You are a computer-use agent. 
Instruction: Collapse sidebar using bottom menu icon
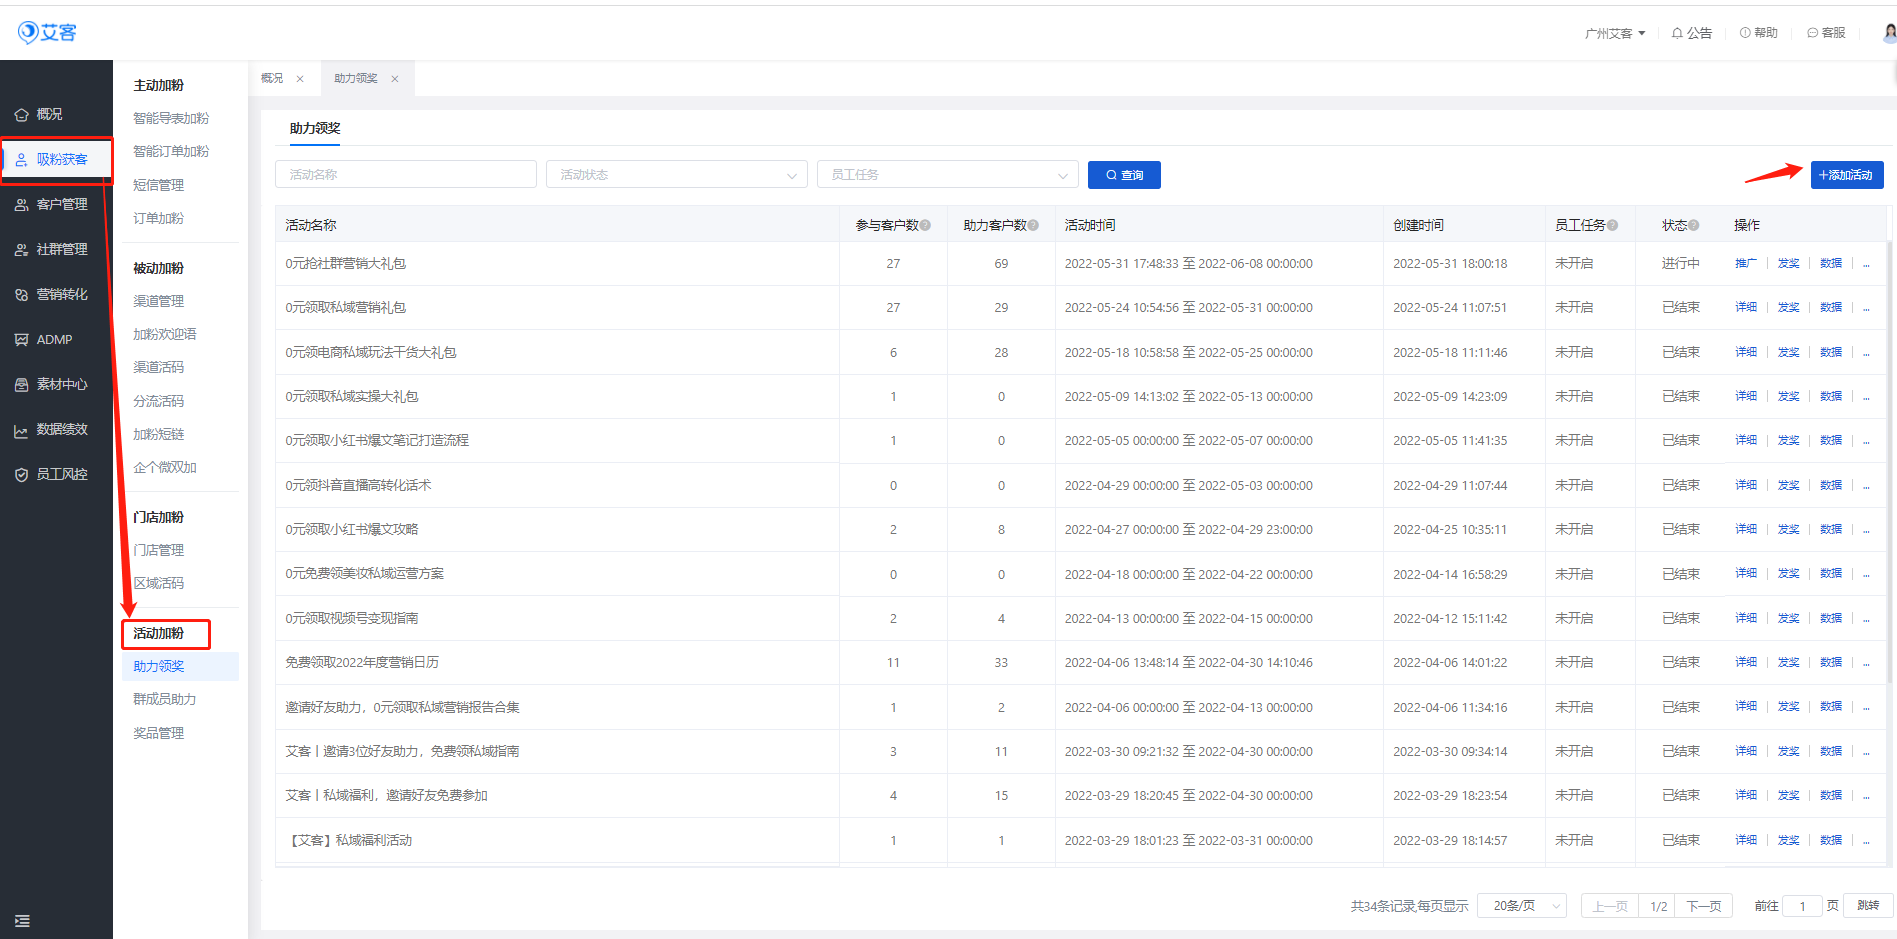point(22,920)
